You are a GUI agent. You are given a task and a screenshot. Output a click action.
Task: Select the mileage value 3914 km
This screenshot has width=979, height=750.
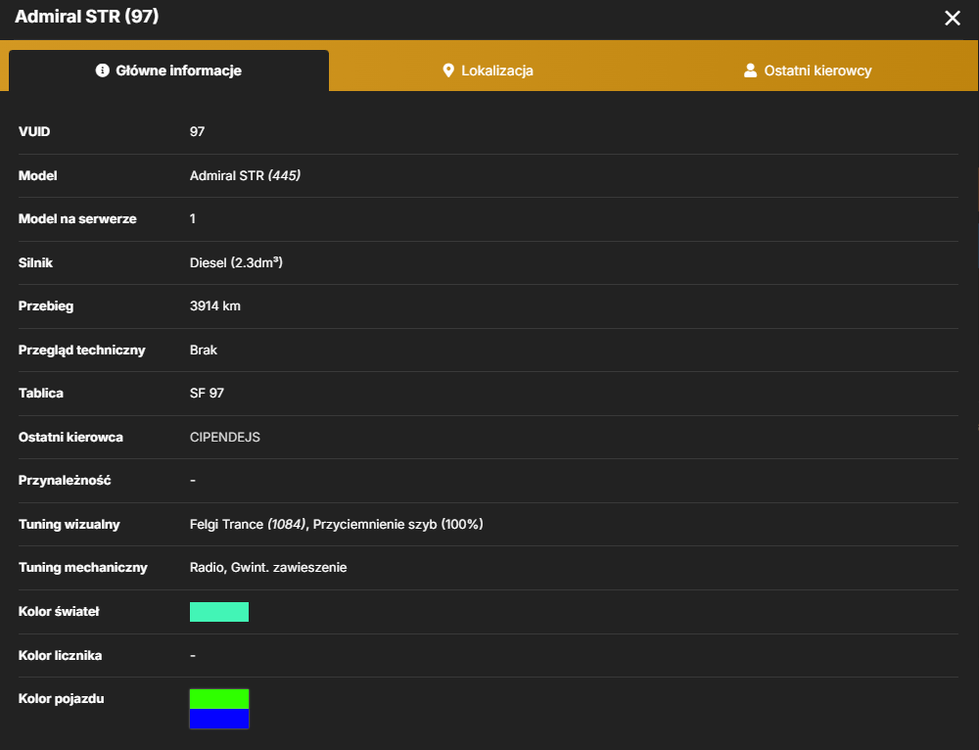215,306
